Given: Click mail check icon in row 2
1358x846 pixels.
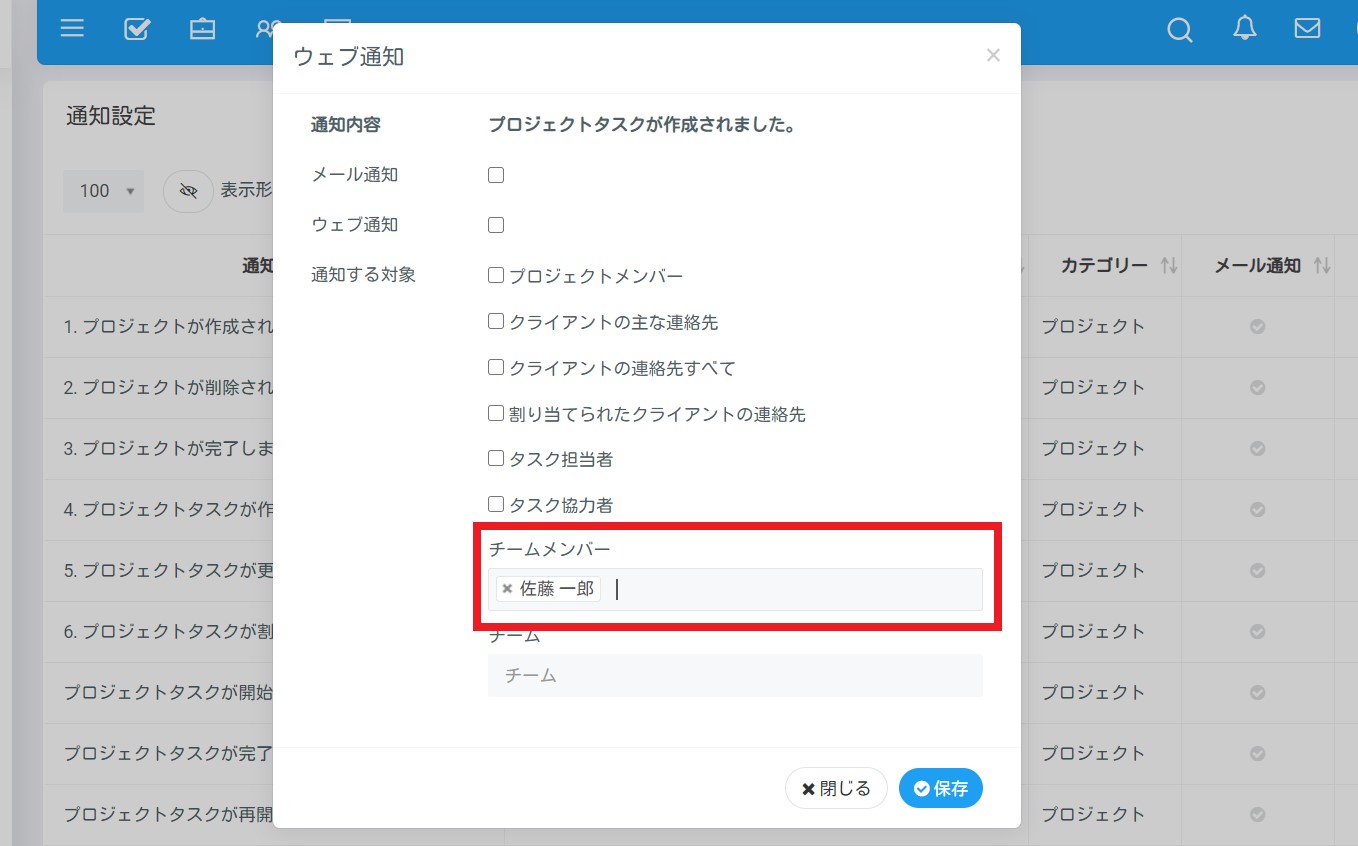Looking at the screenshot, I should click(x=1258, y=387).
